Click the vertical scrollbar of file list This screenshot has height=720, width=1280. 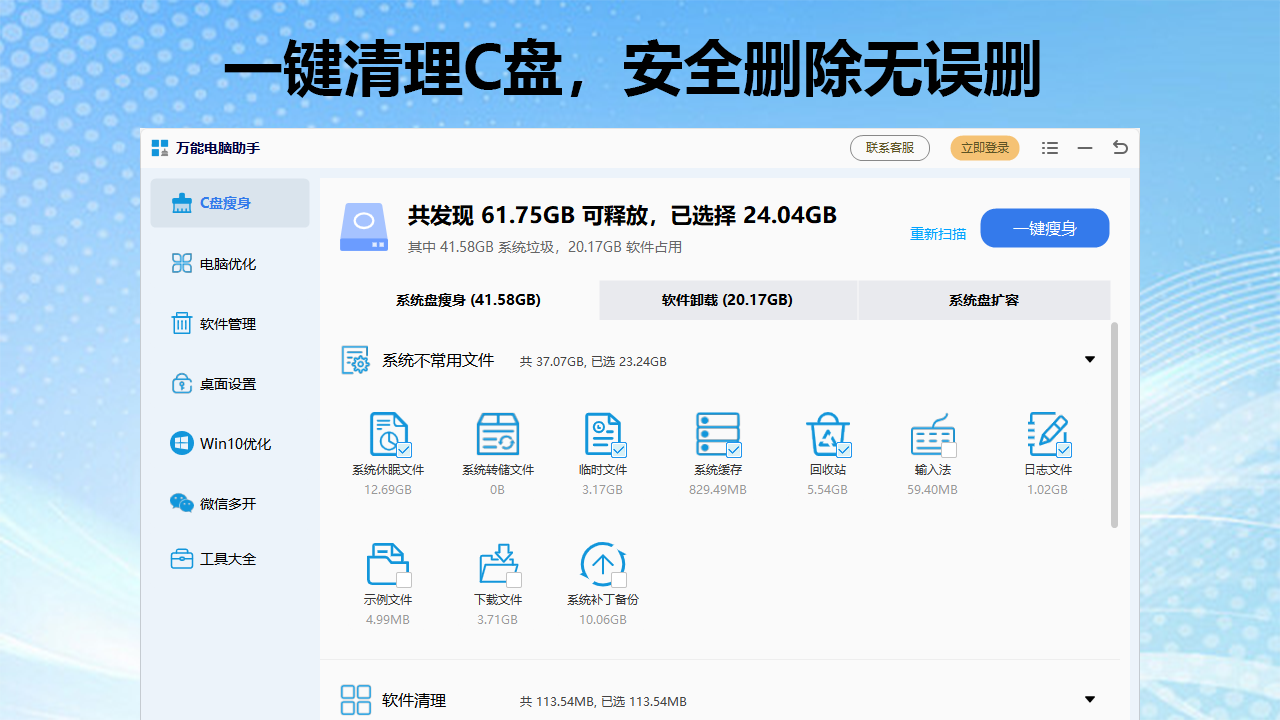coord(1115,425)
